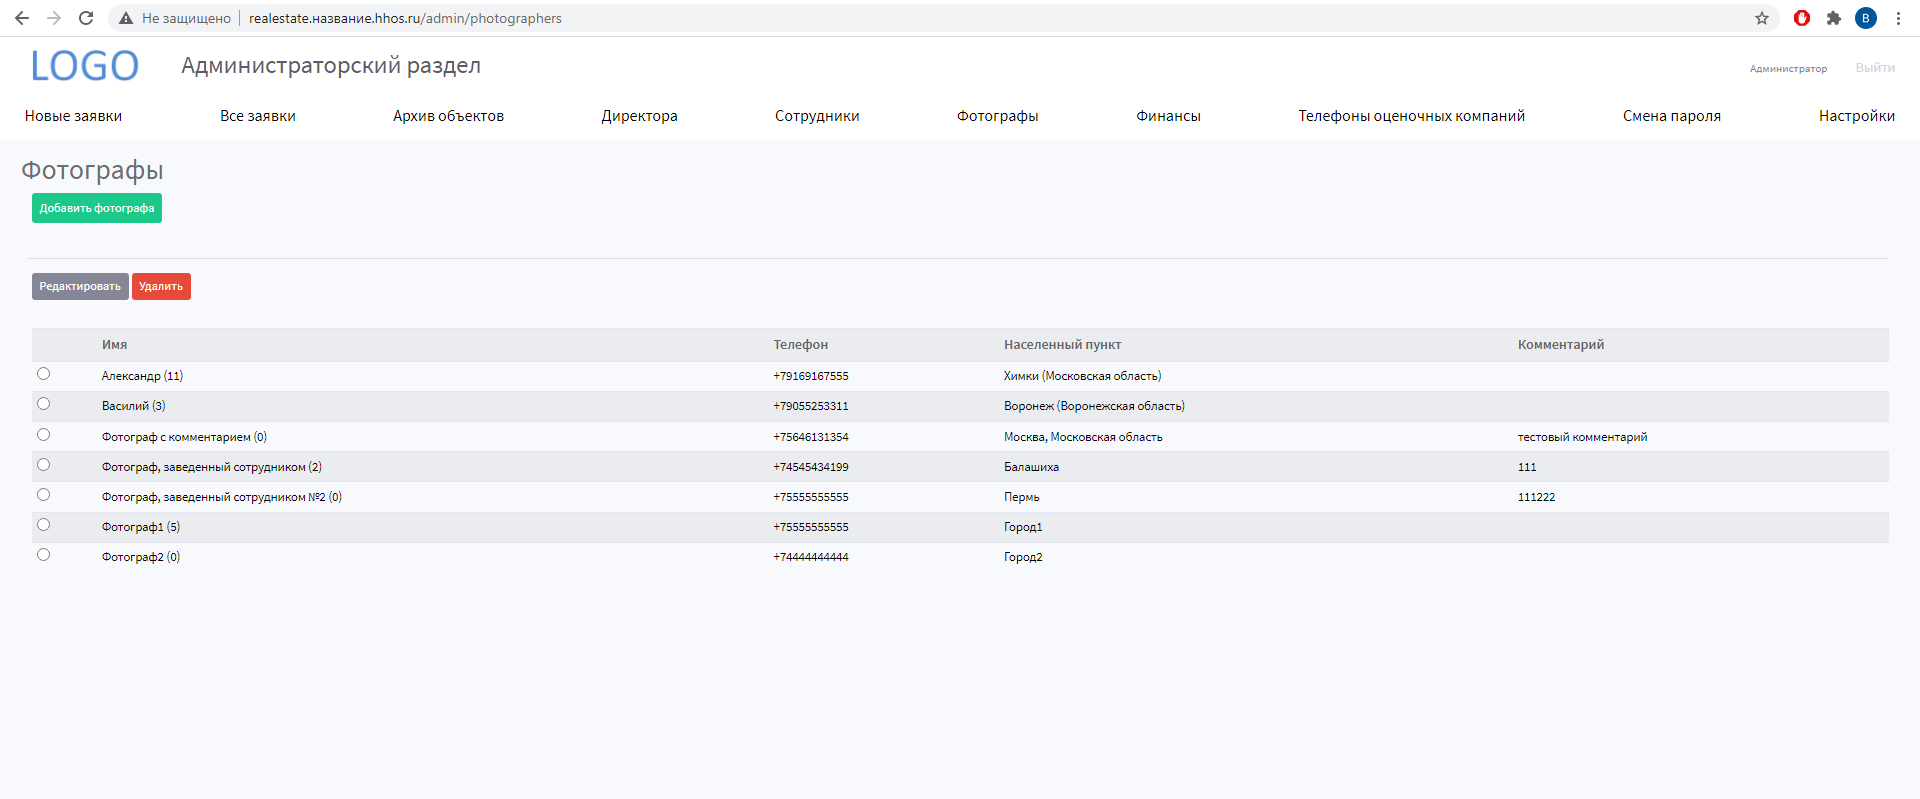
Task: Click the Балашиха location cell
Action: point(1031,467)
